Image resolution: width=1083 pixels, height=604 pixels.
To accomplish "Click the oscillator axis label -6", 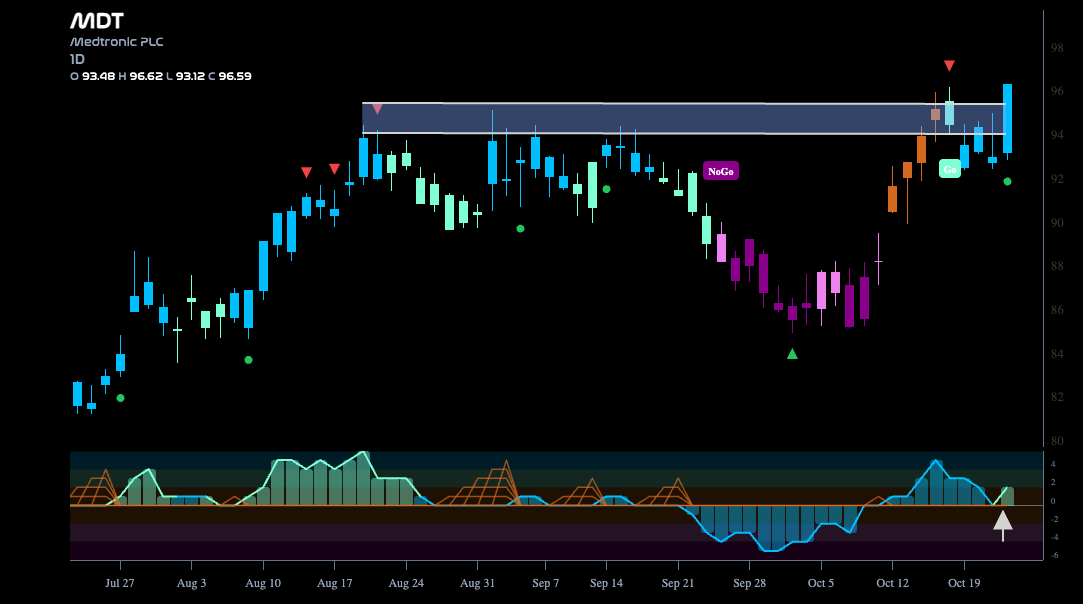I will coord(1054,555).
